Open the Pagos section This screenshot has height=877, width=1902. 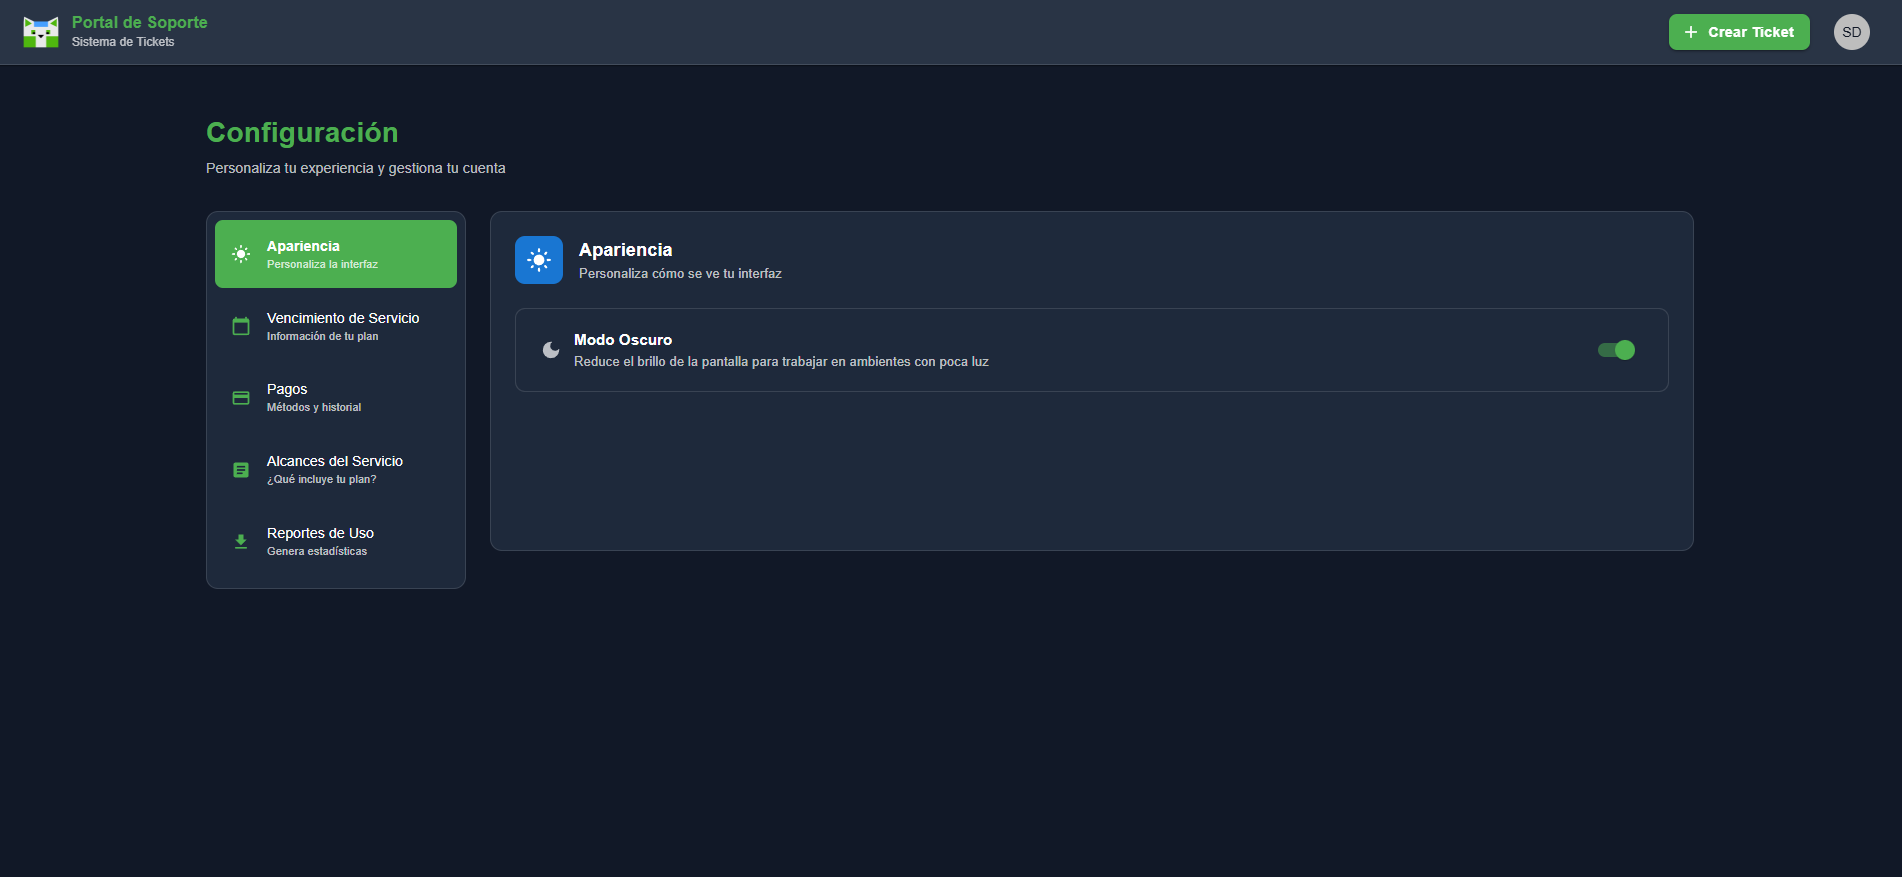336,398
